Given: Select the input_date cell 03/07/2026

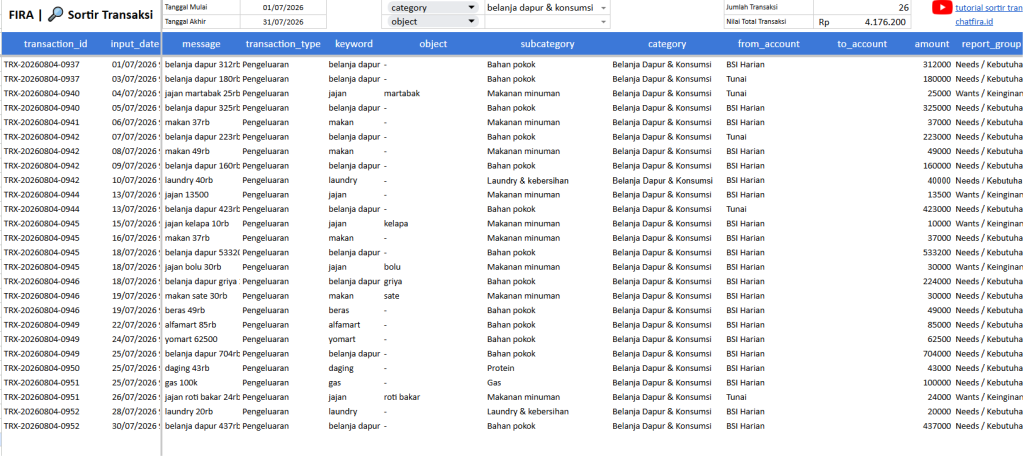Looking at the screenshot, I should pyautogui.click(x=135, y=79).
